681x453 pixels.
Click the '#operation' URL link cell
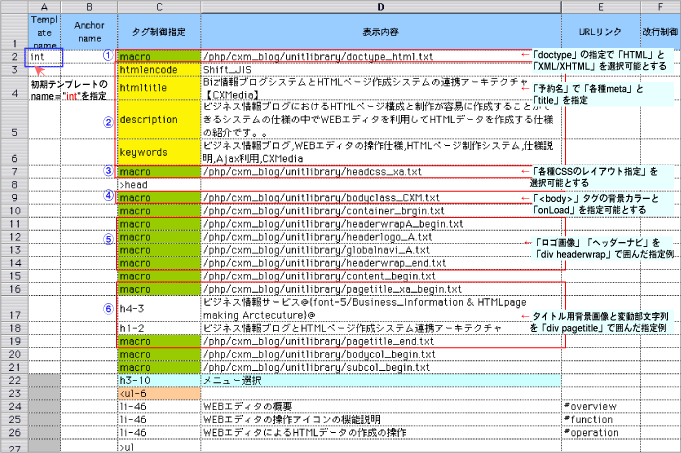601,432
